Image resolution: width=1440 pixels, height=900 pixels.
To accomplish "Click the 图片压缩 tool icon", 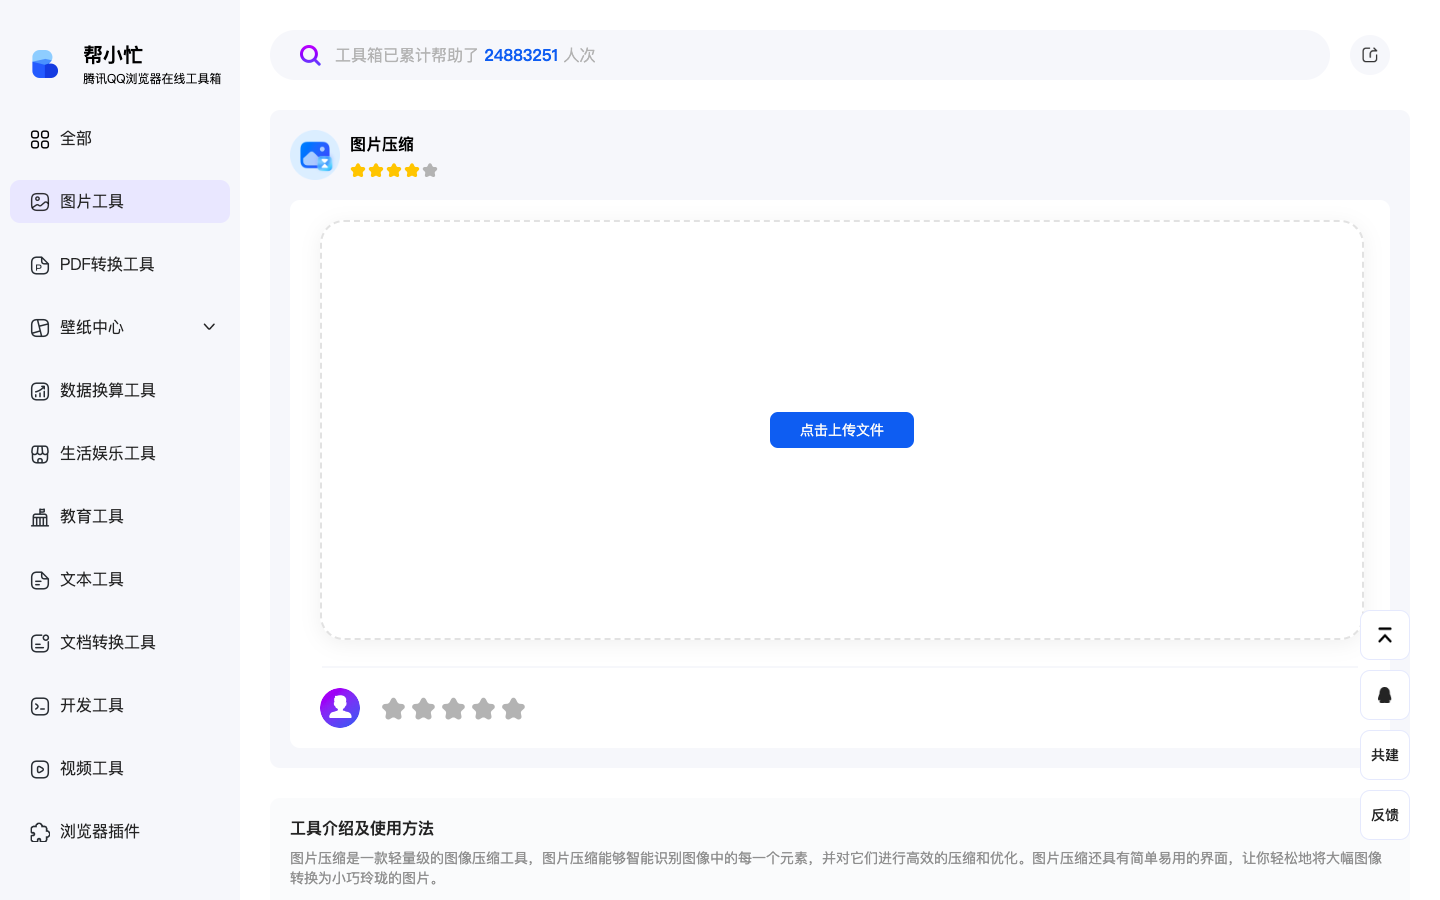I will 315,155.
